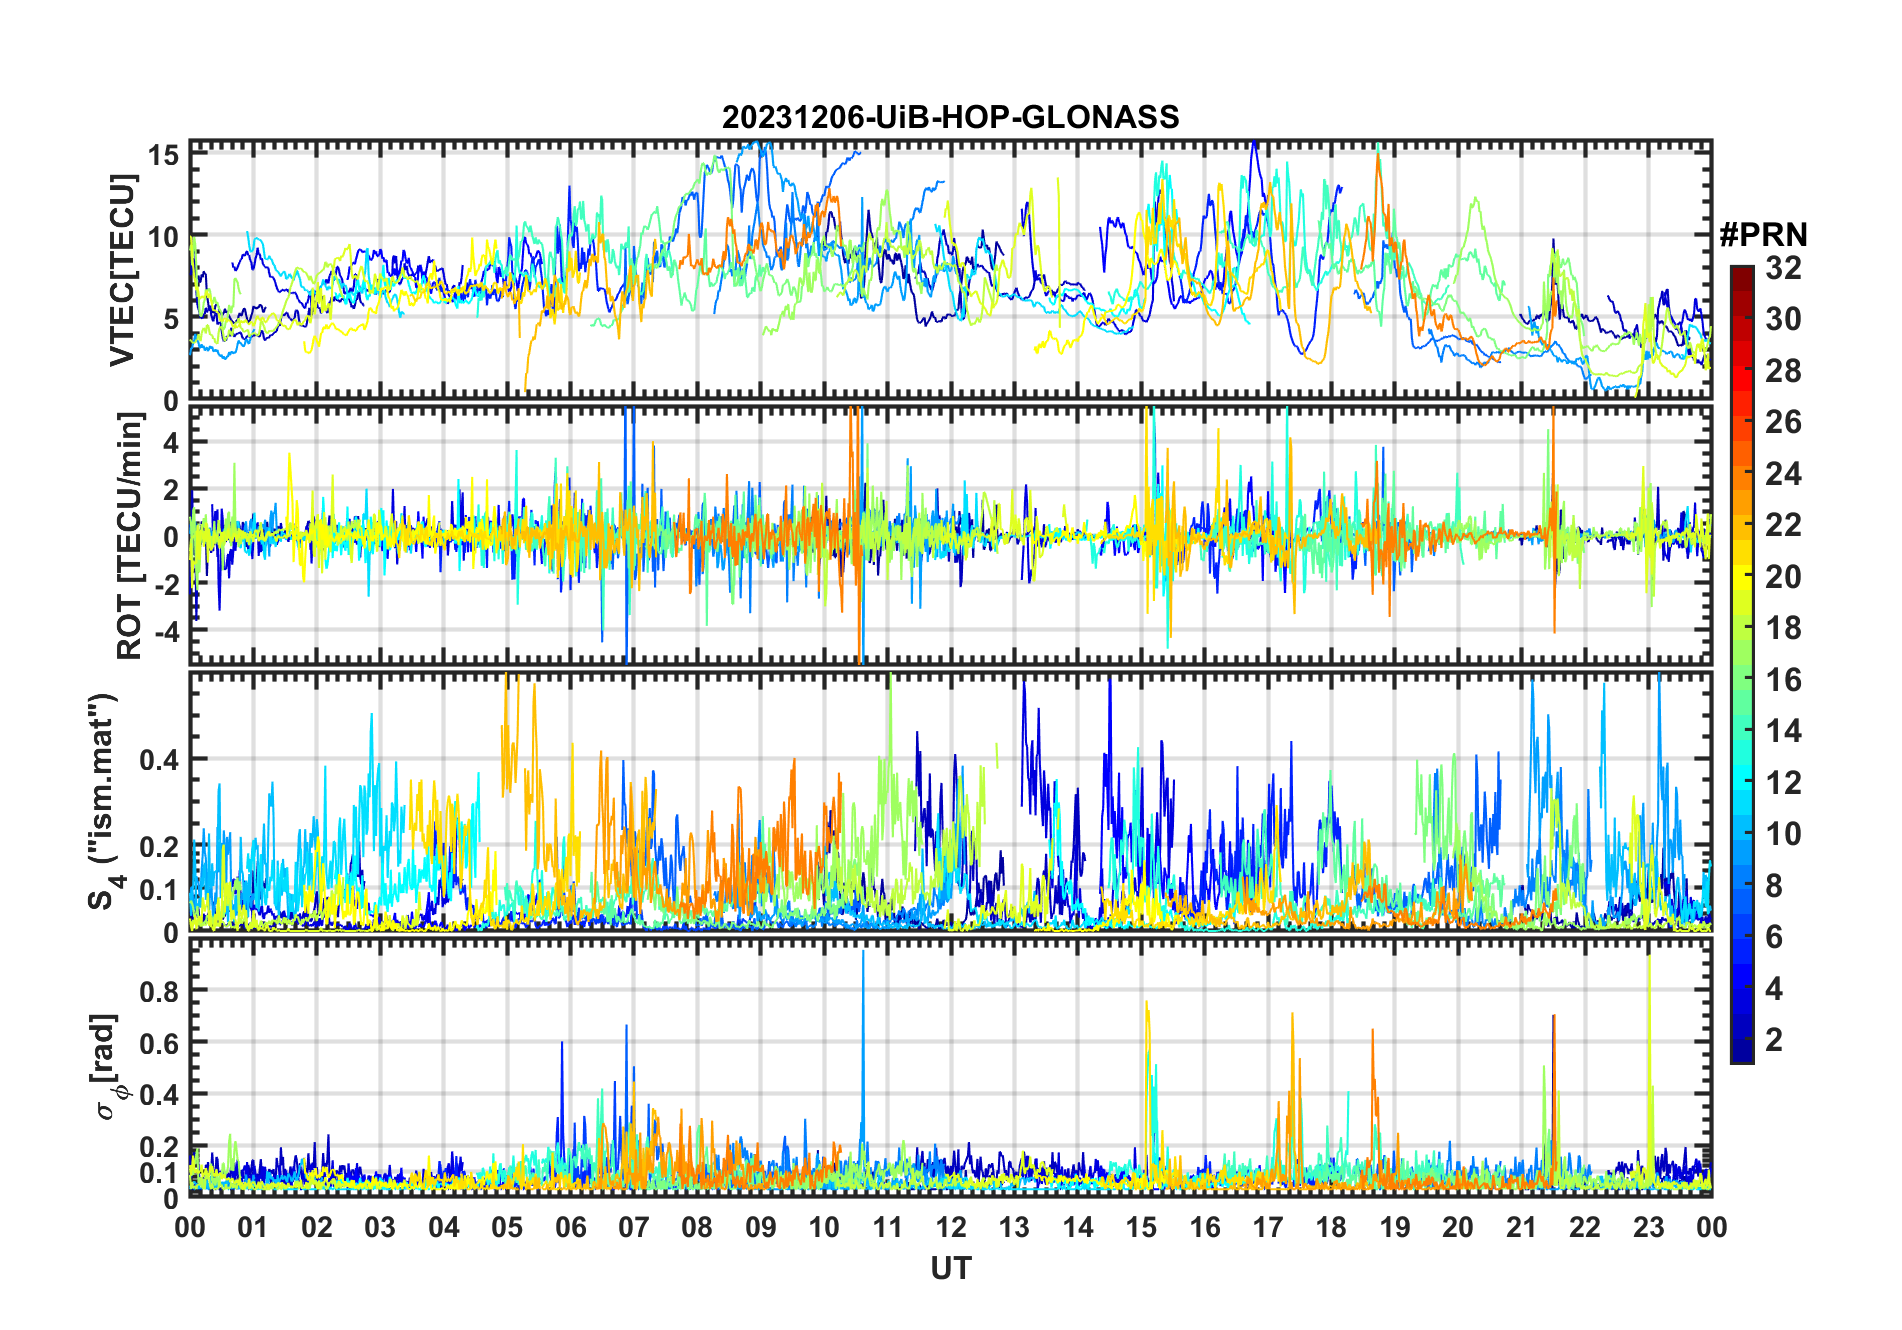Click the x-axis tick label 12
The width and height of the screenshot is (1902, 1330).
(x=951, y=1227)
